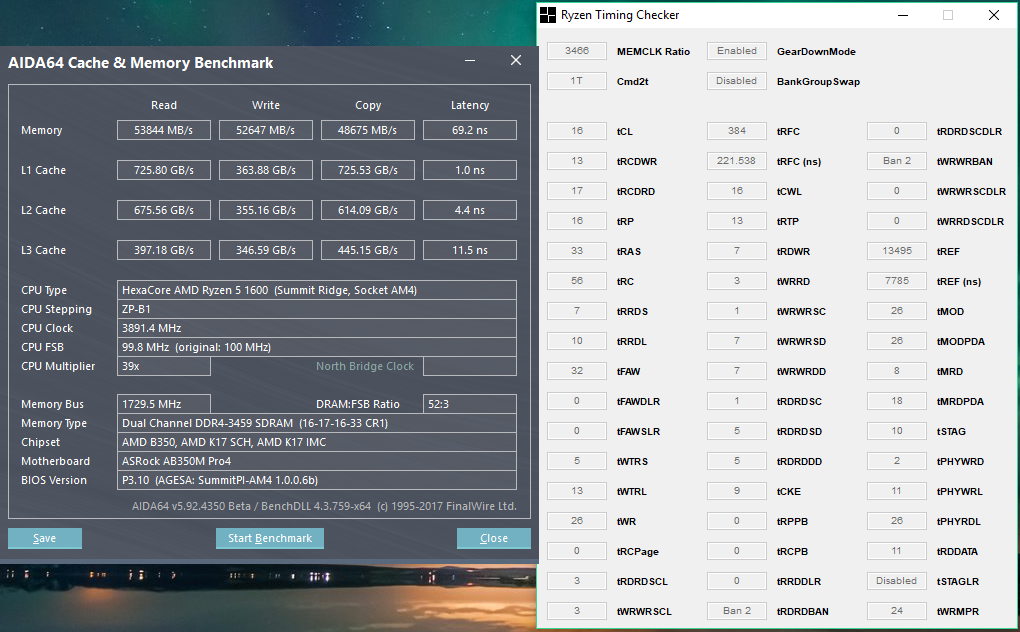Click the BankGroupSwap Disabled field
The width and height of the screenshot is (1020, 632).
737,81
